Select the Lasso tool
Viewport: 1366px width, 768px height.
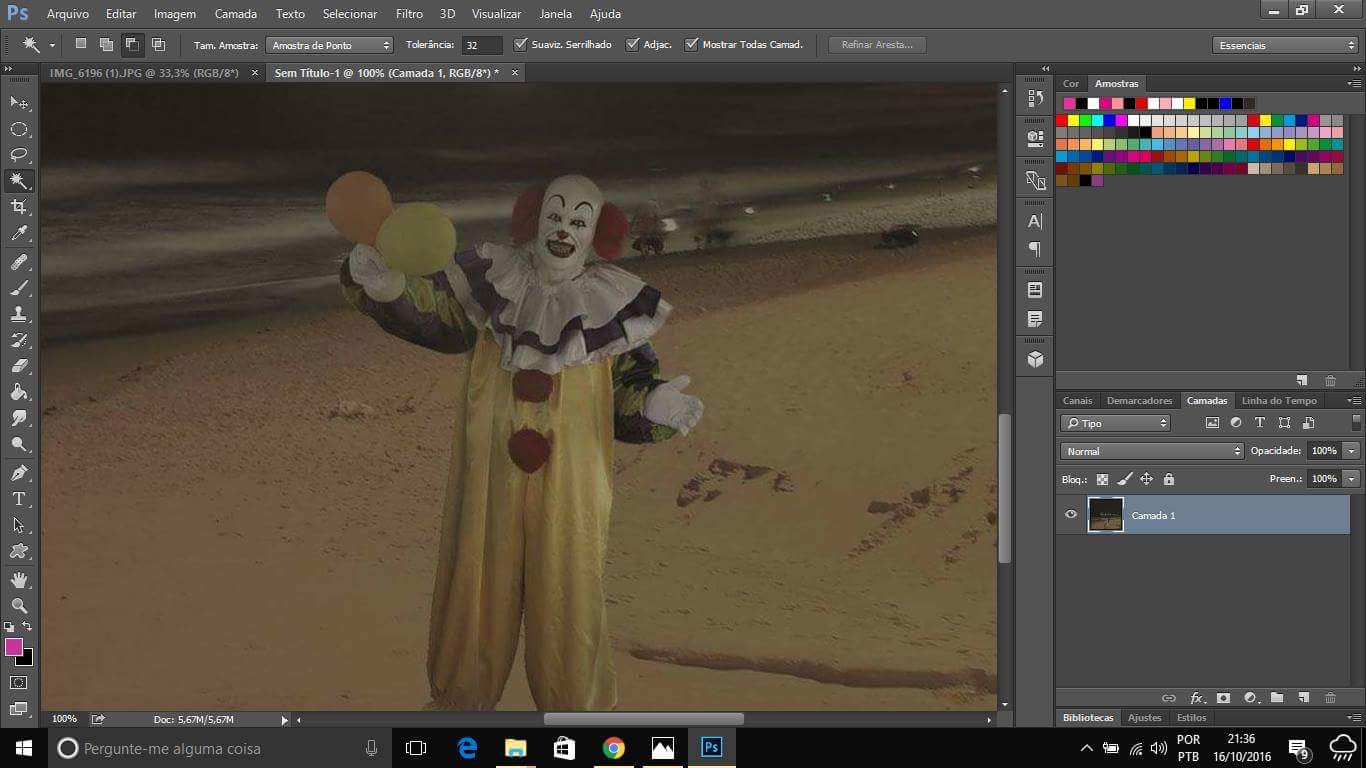point(19,155)
